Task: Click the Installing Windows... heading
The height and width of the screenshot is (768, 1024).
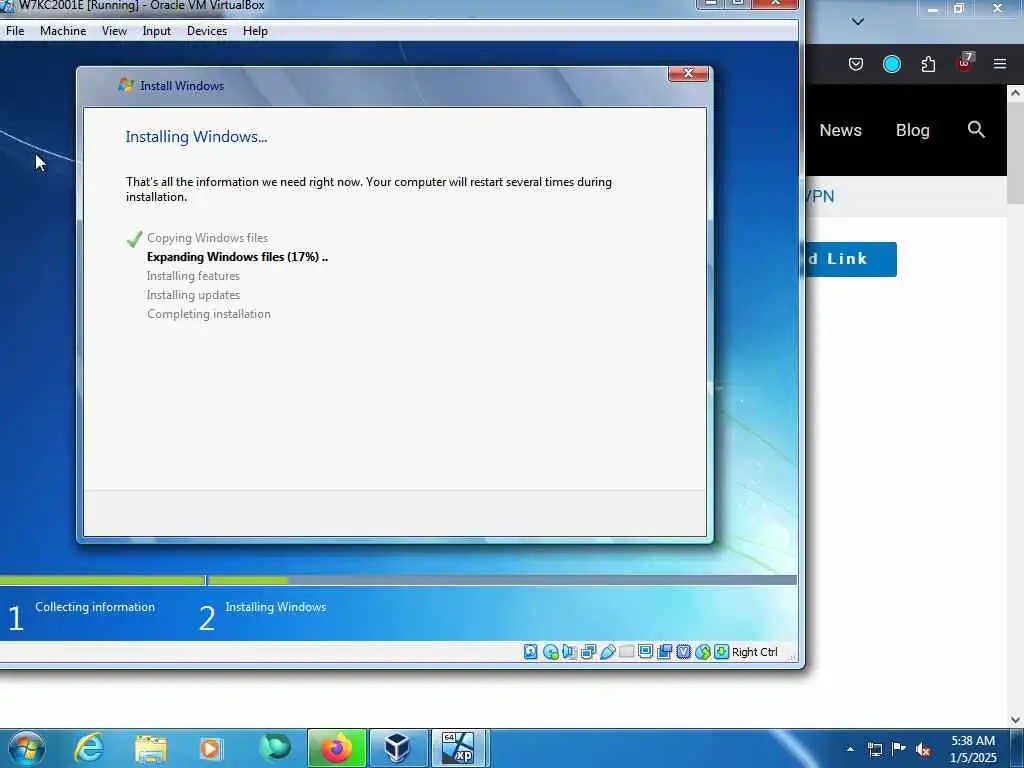Action: pos(197,136)
